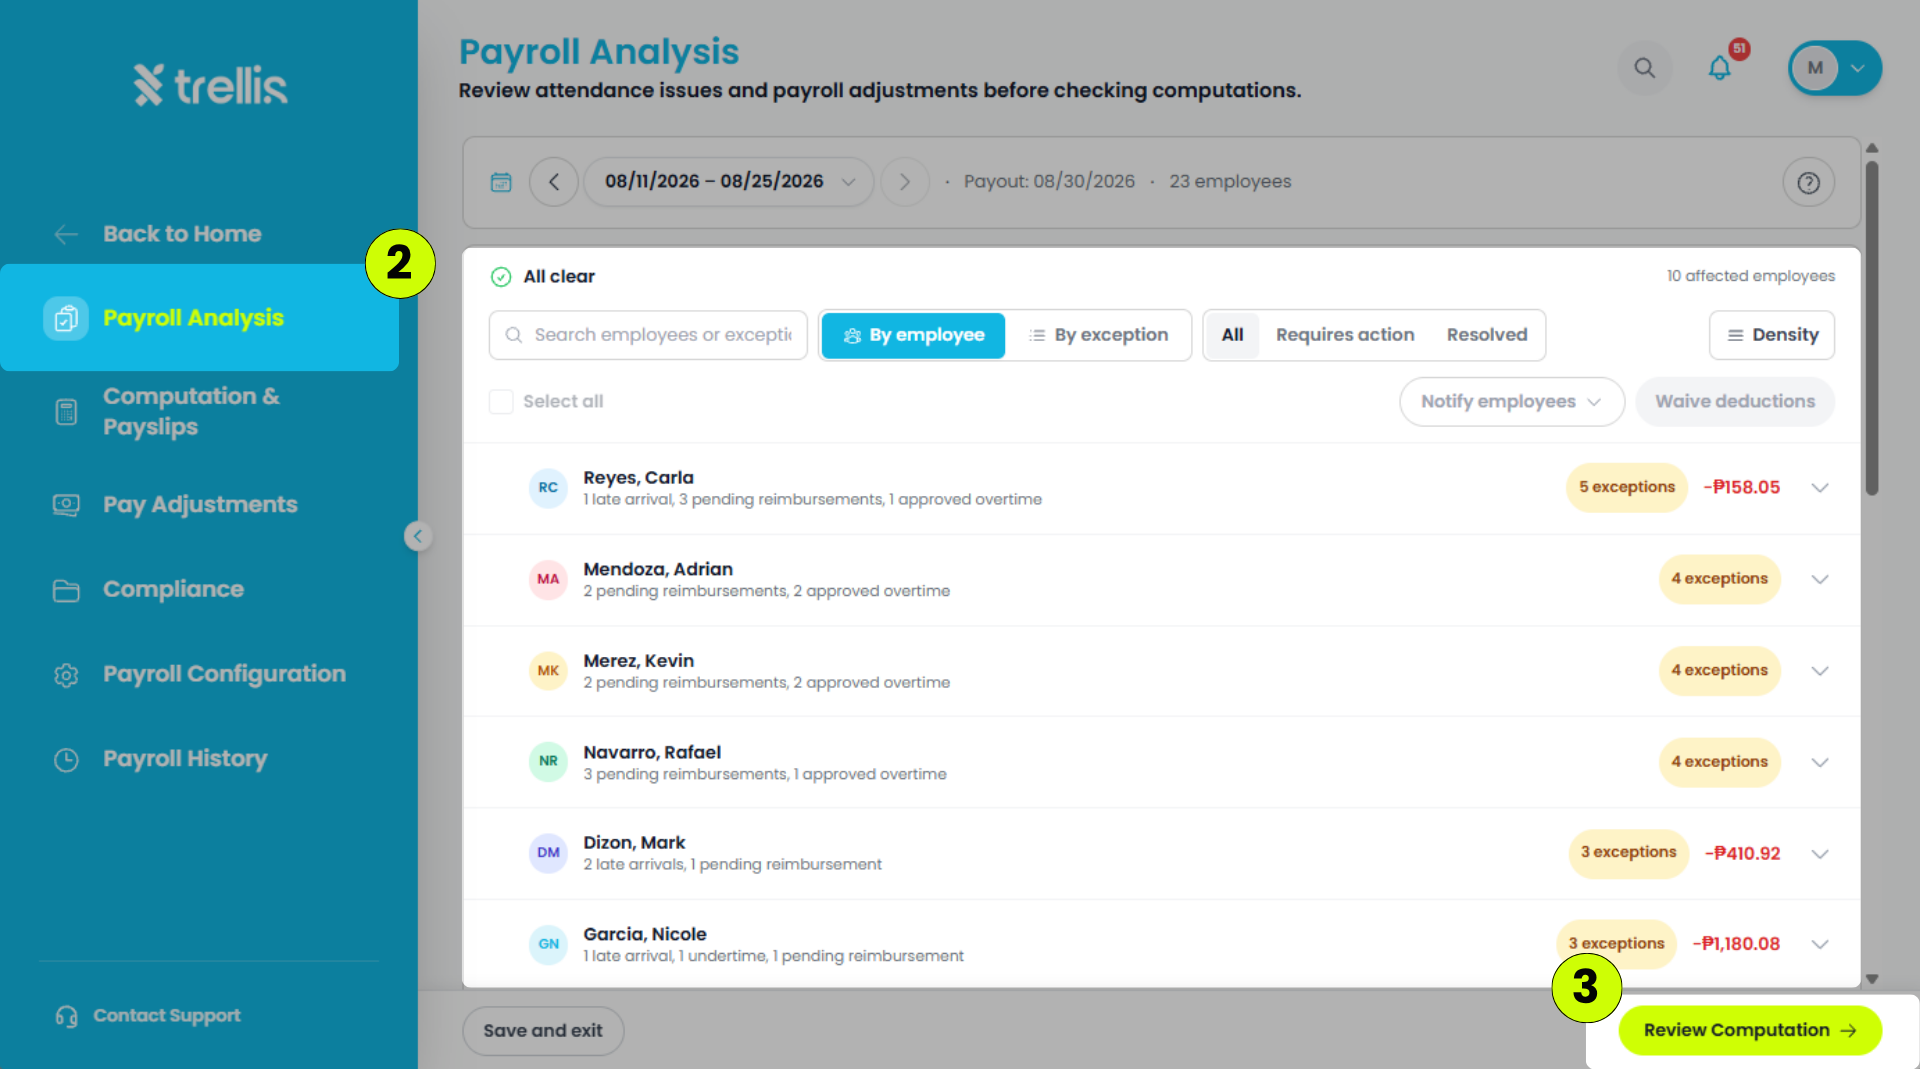
Task: Open the search magnifier icon in header
Action: click(x=1644, y=68)
